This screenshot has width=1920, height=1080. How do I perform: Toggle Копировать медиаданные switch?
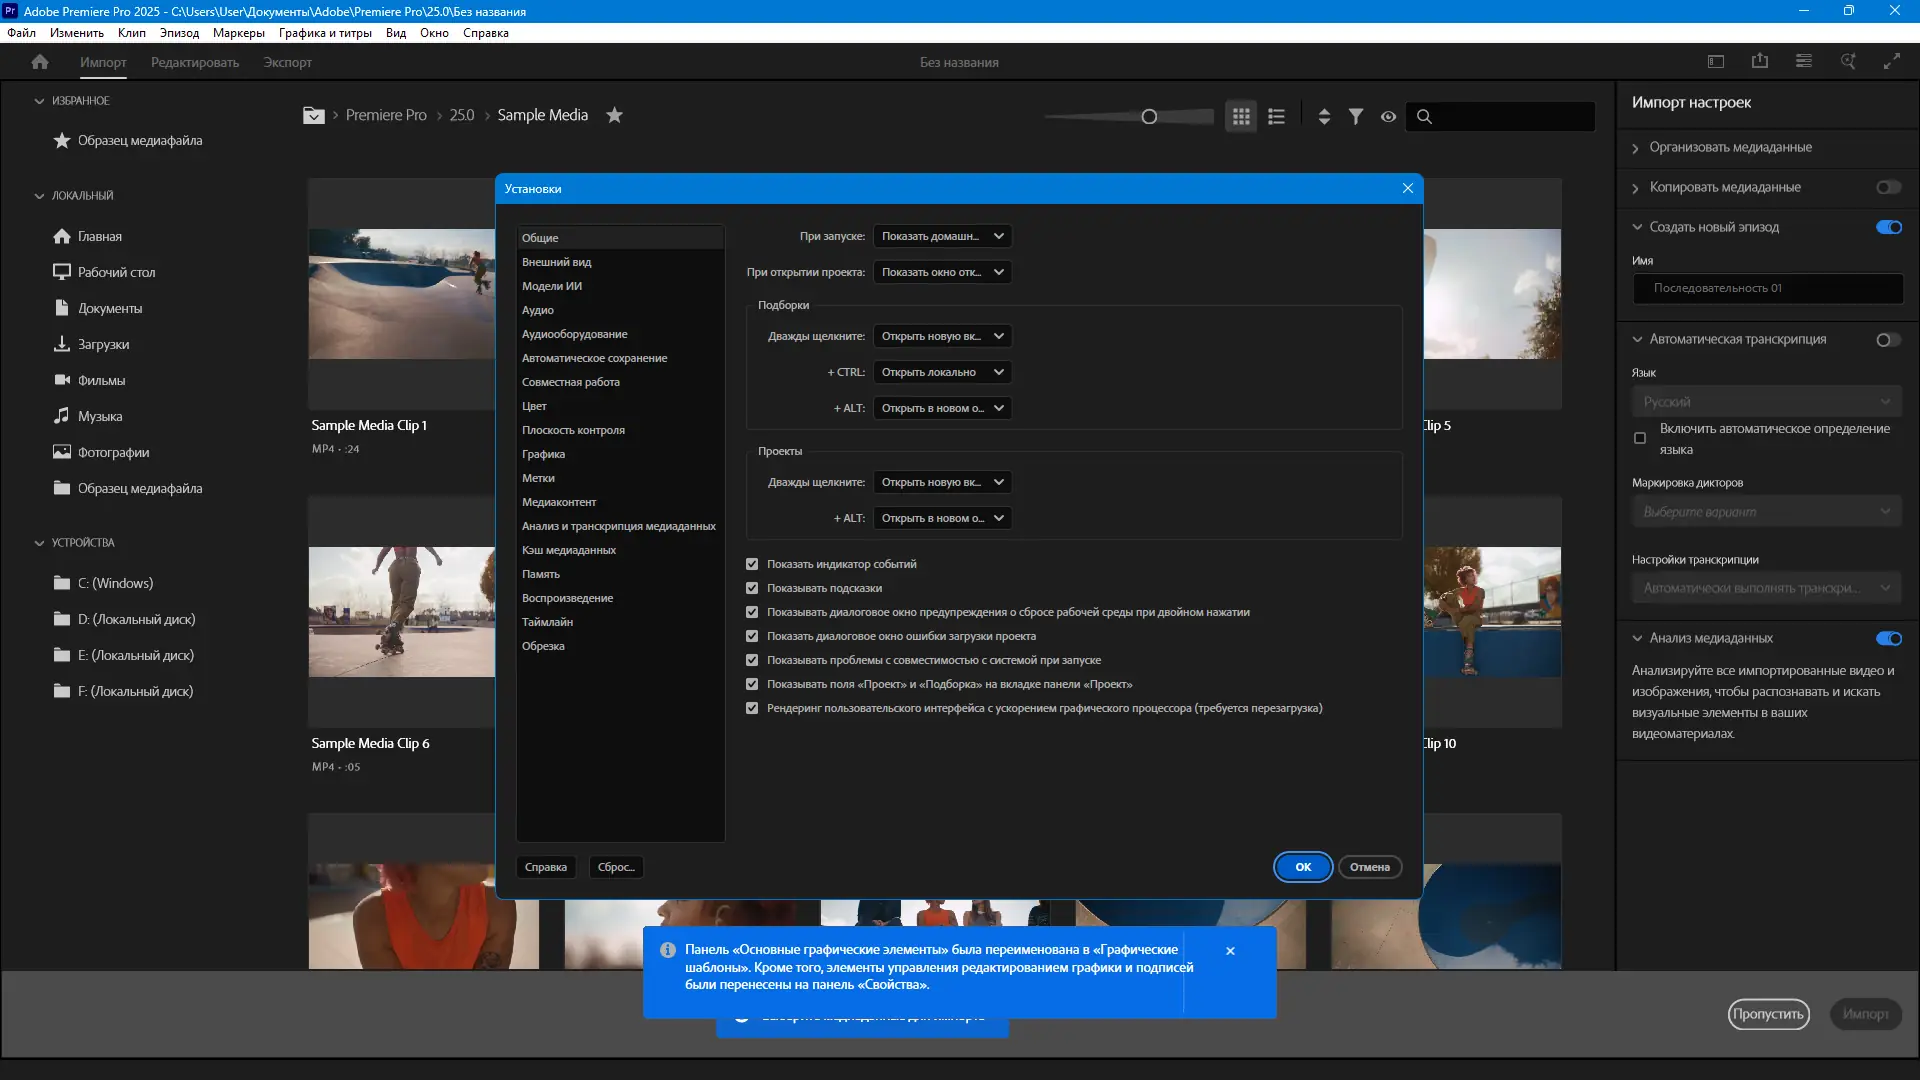click(1889, 187)
